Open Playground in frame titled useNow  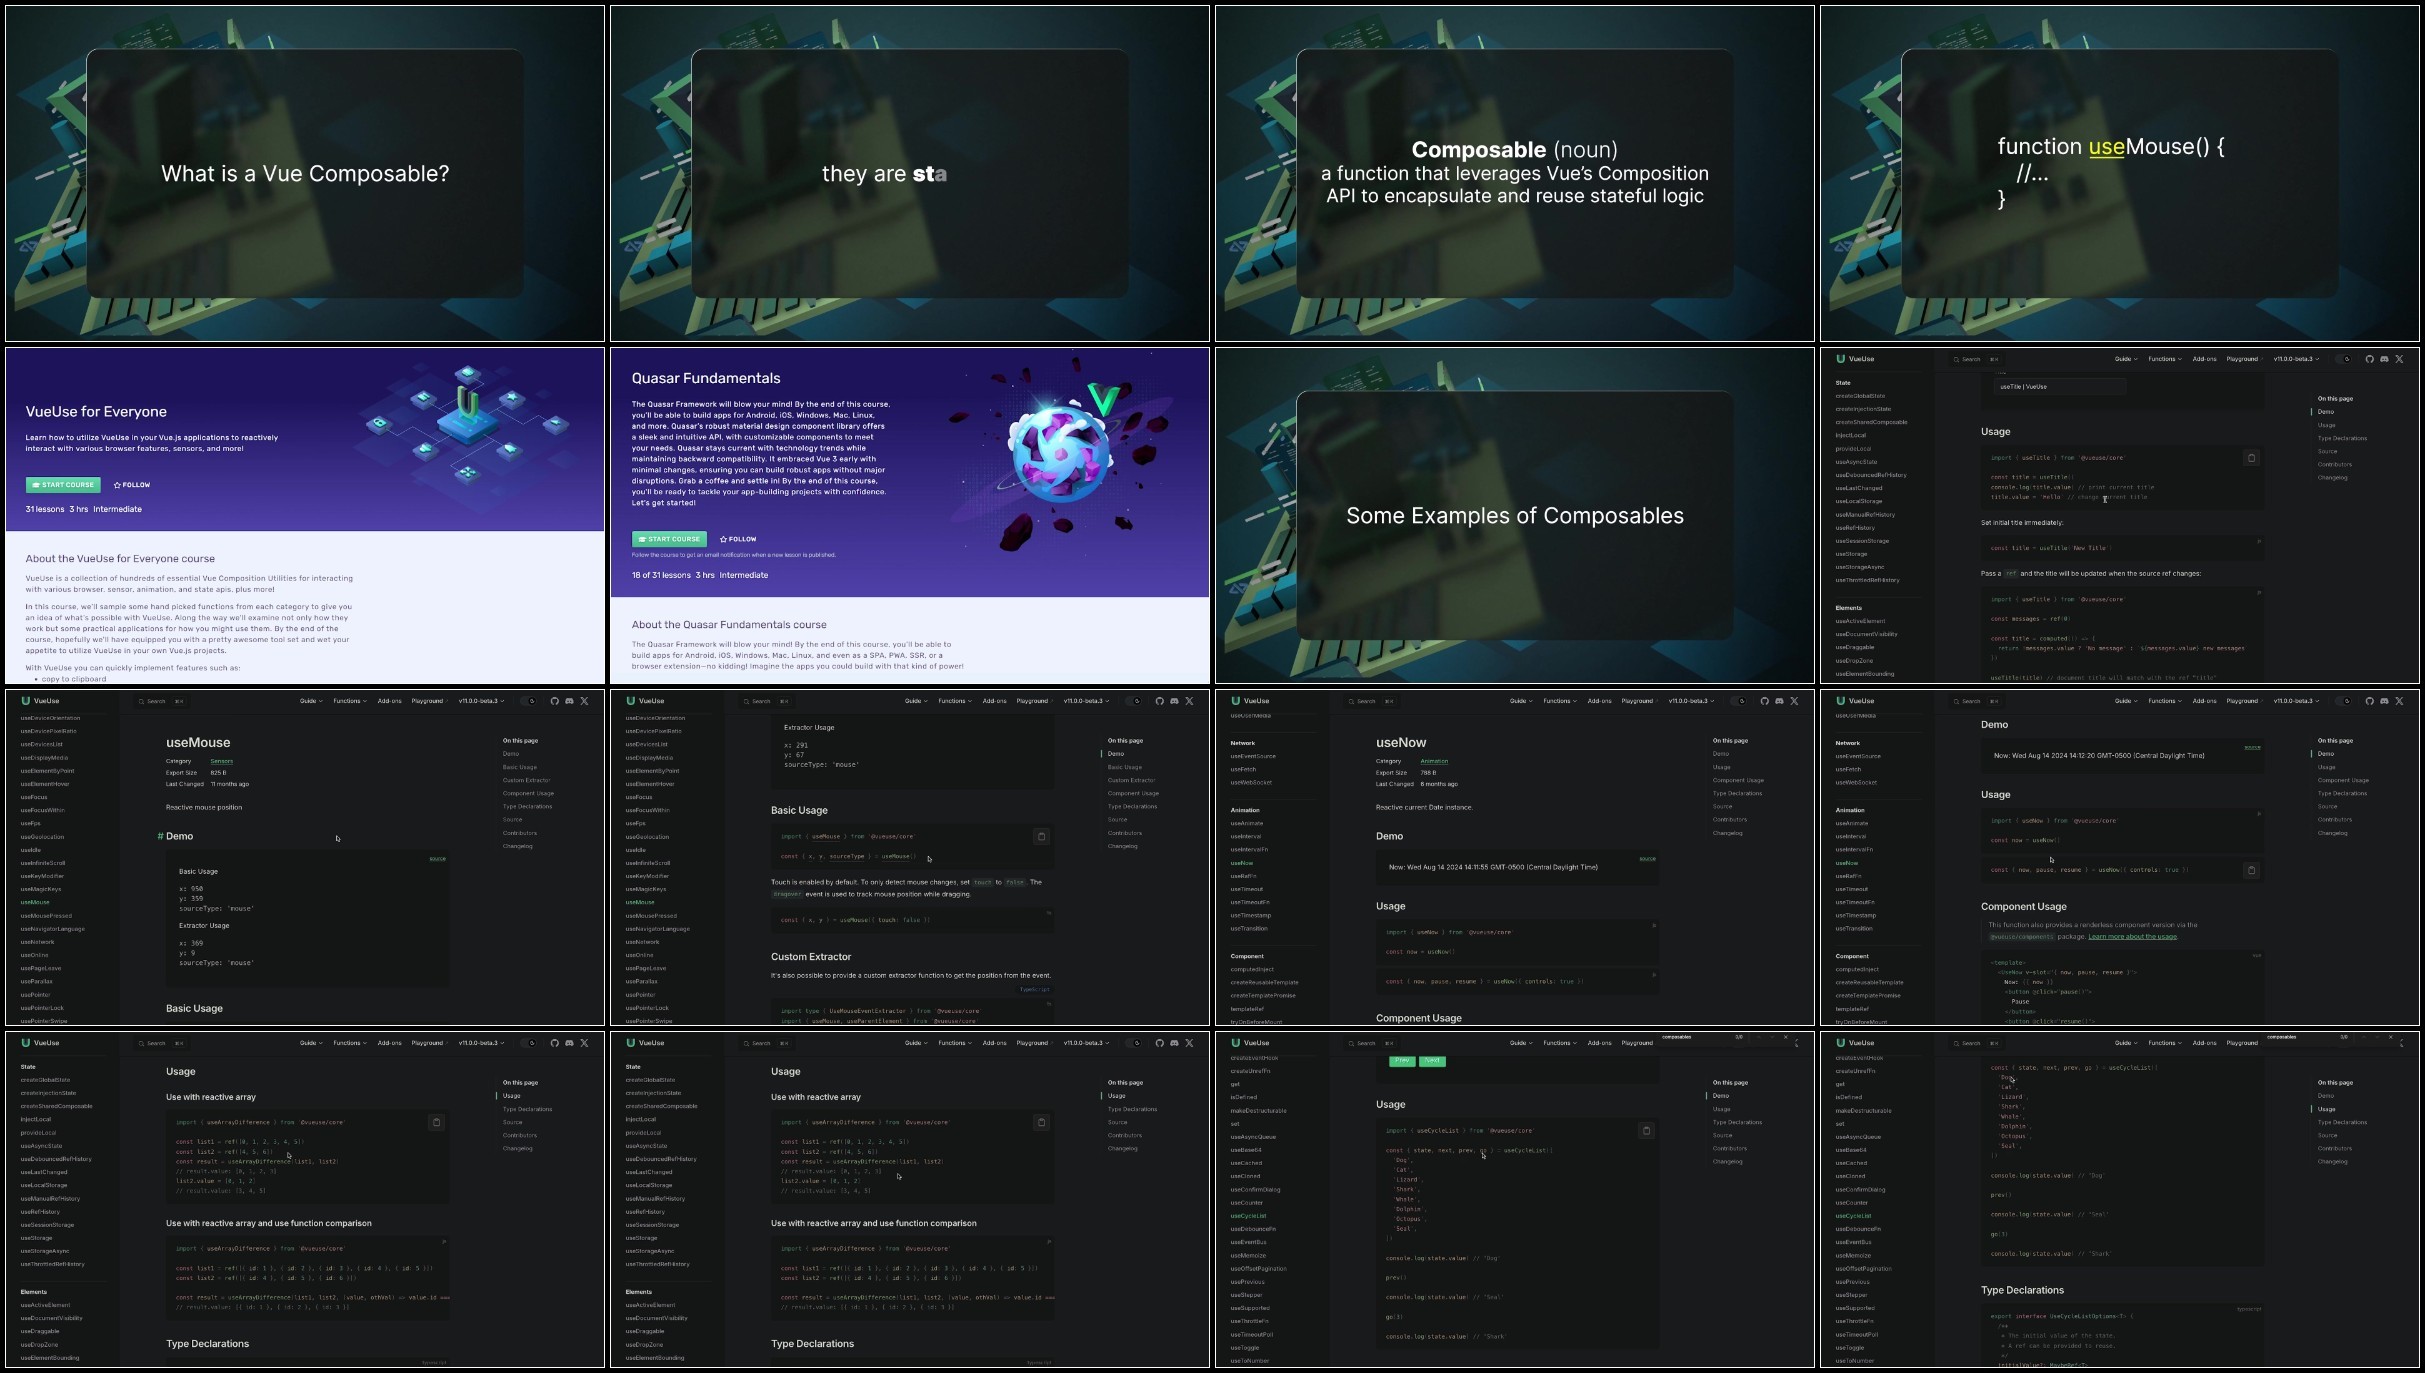click(1638, 701)
